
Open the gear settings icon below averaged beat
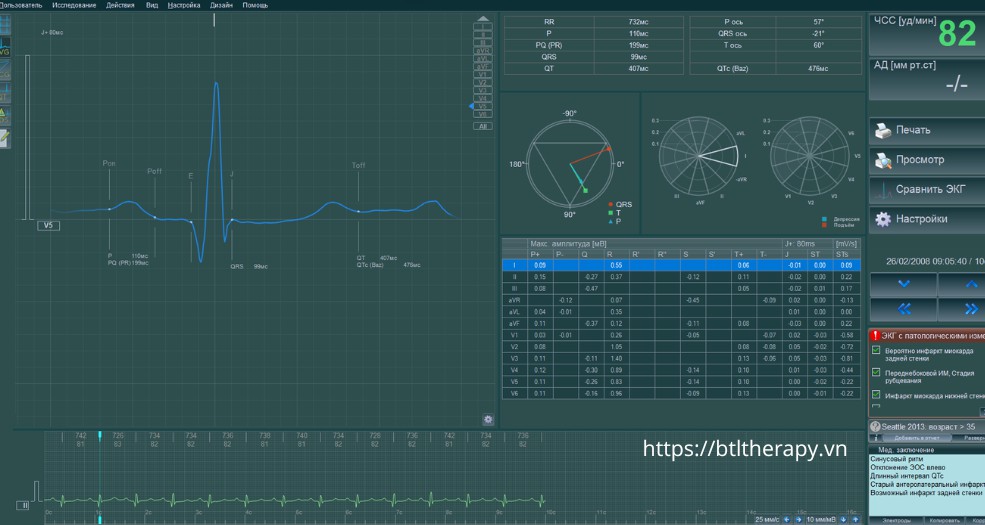tap(488, 419)
